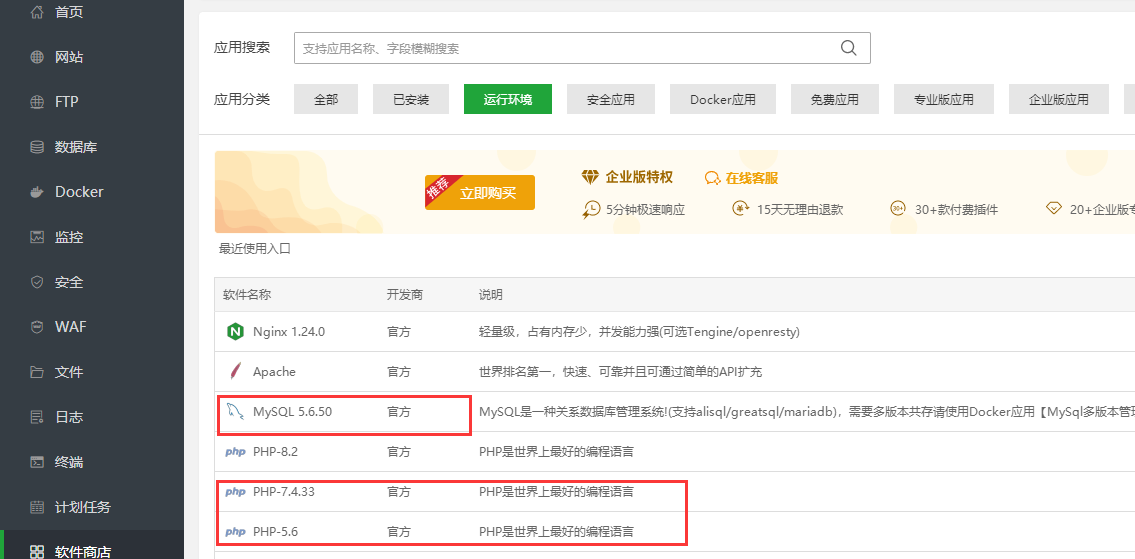Click the 30+ badge icon

point(898,209)
